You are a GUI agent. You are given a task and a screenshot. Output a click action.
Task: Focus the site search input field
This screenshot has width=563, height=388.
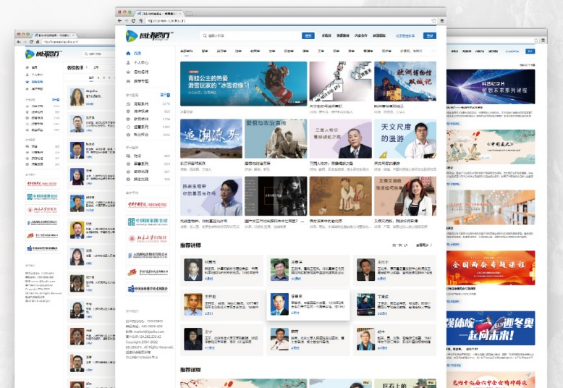point(251,36)
